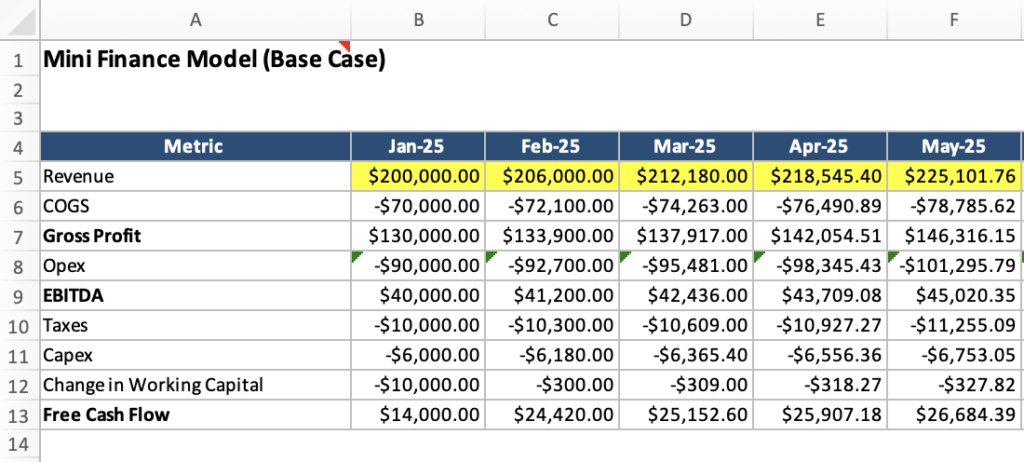Screen dimensions: 1024x462
Task: Select the Jan-25 Revenue yellow cell
Action: point(418,176)
